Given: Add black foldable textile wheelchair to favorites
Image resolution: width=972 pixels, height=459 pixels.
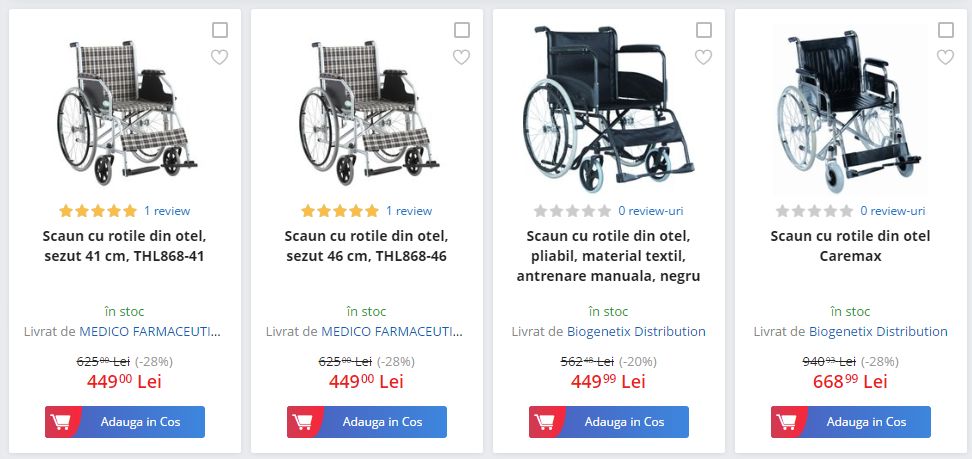Looking at the screenshot, I should point(703,57).
